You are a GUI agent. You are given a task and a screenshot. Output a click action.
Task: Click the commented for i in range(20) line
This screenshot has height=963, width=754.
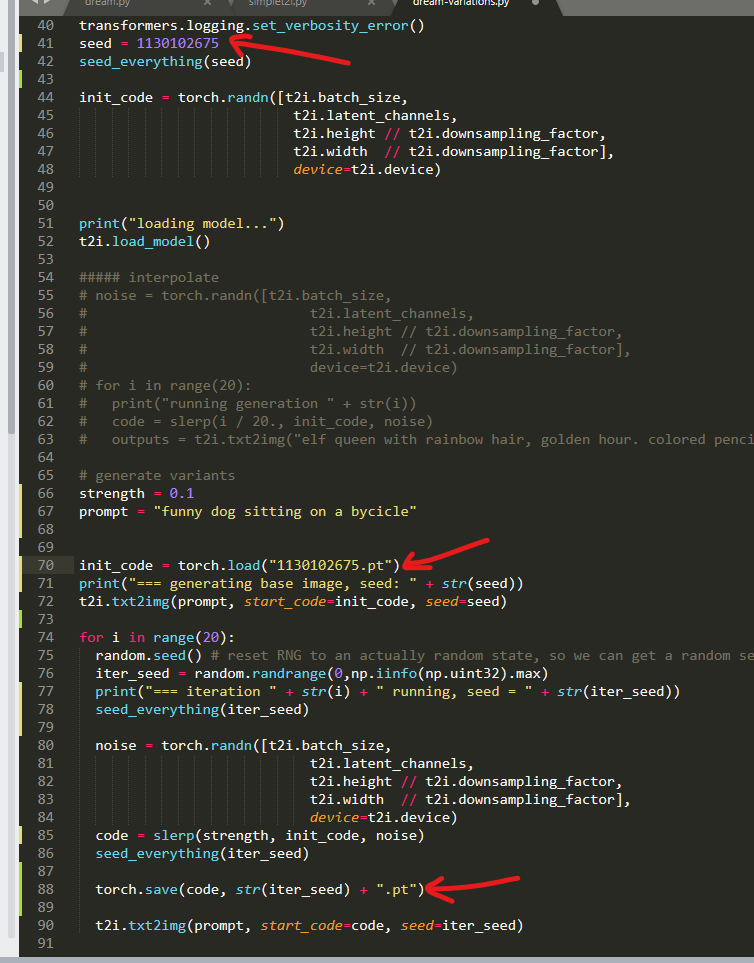coord(165,385)
